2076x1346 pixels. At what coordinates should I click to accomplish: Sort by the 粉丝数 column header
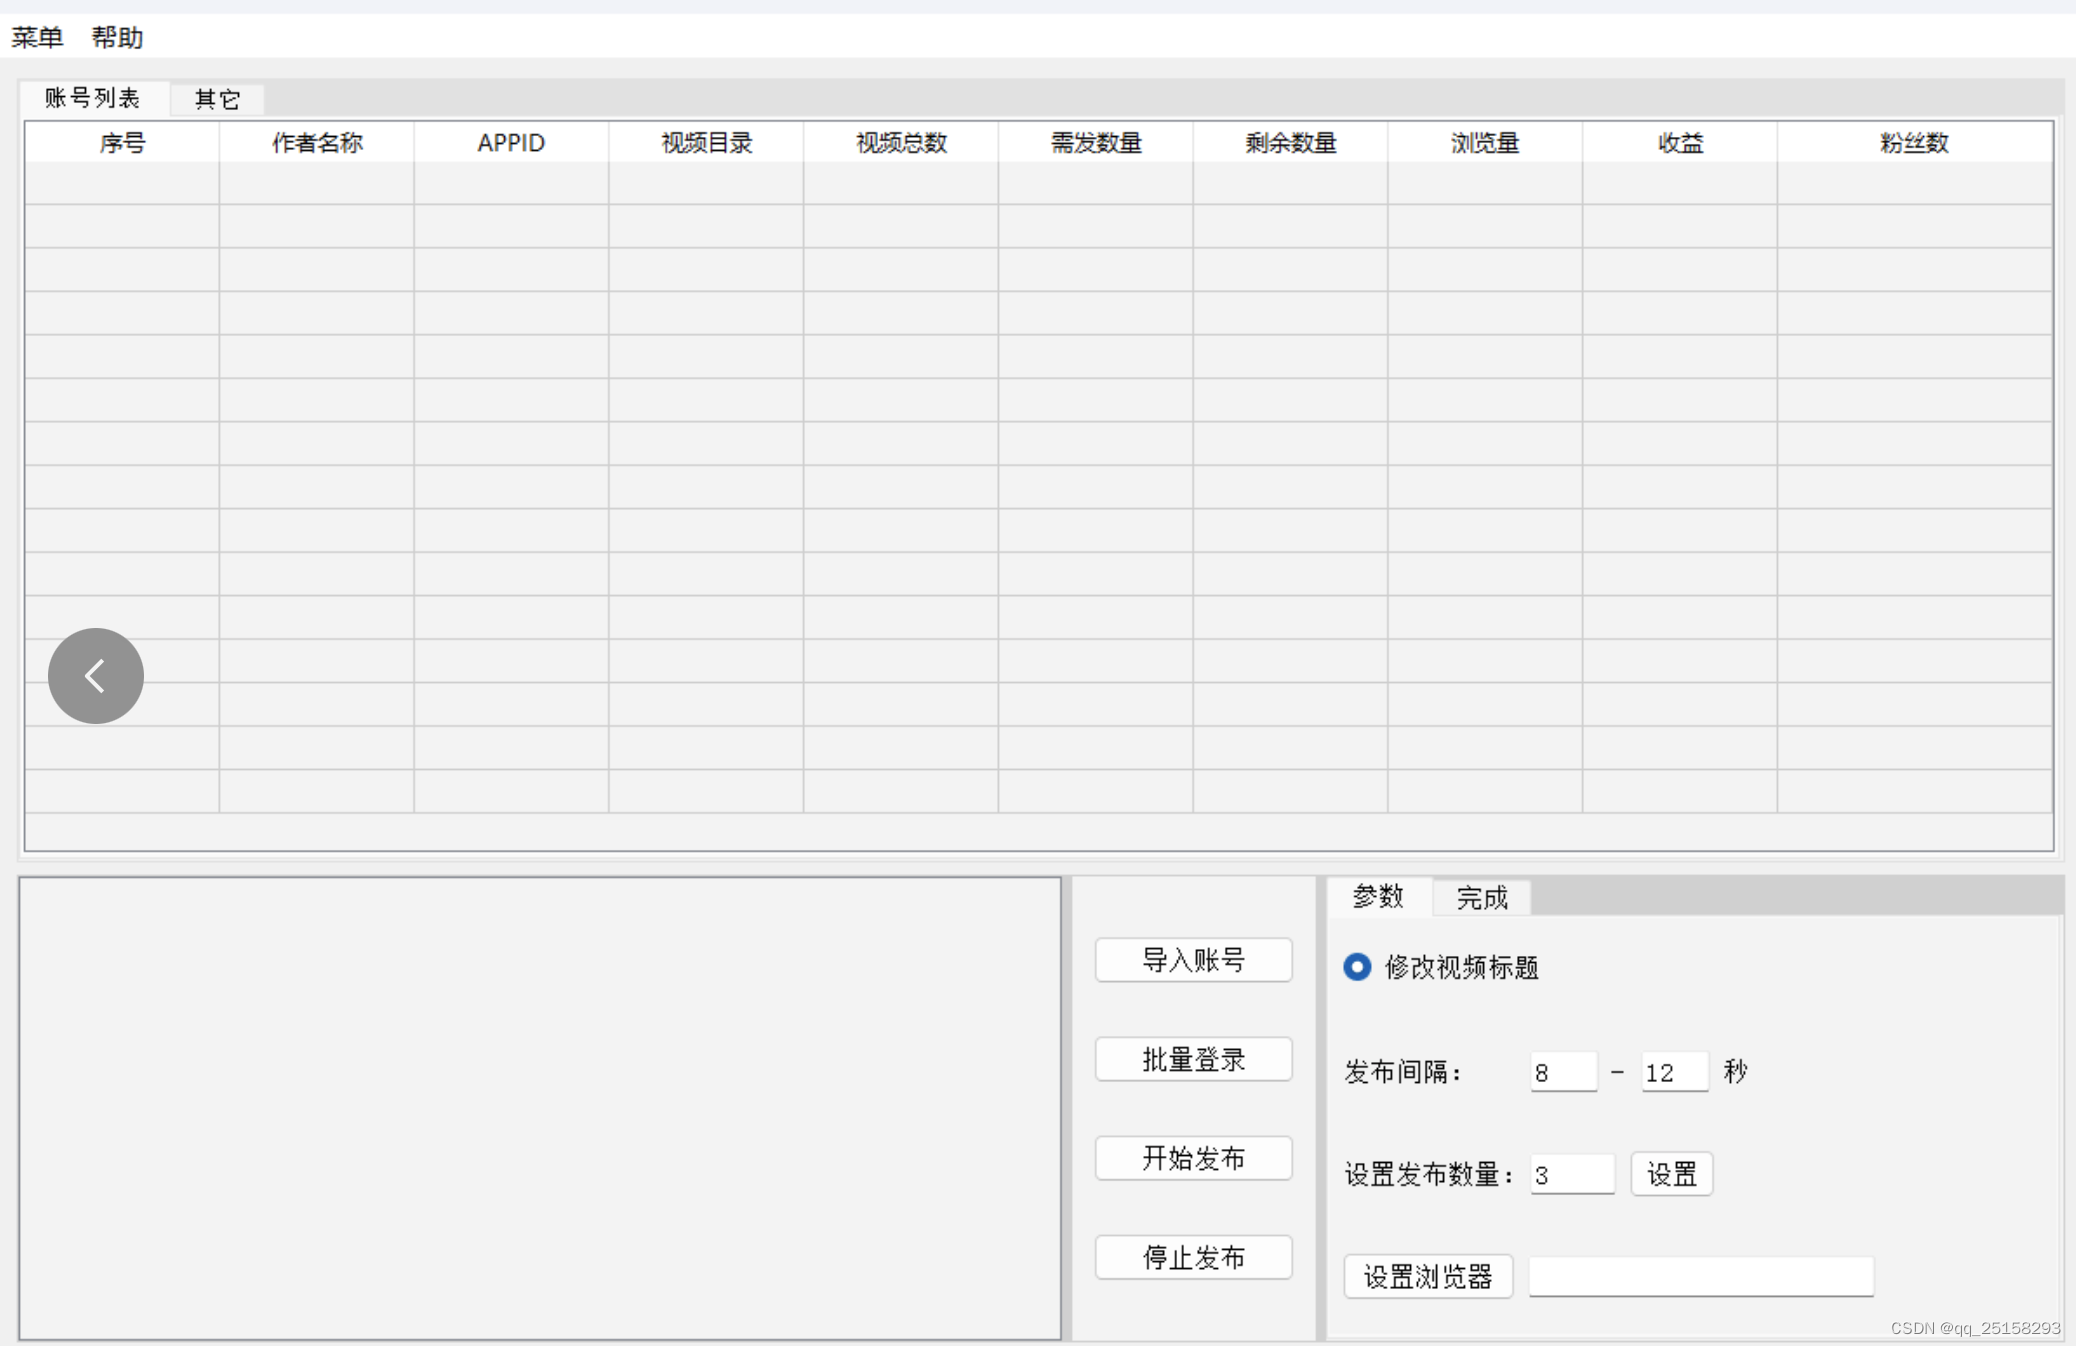click(x=1914, y=143)
